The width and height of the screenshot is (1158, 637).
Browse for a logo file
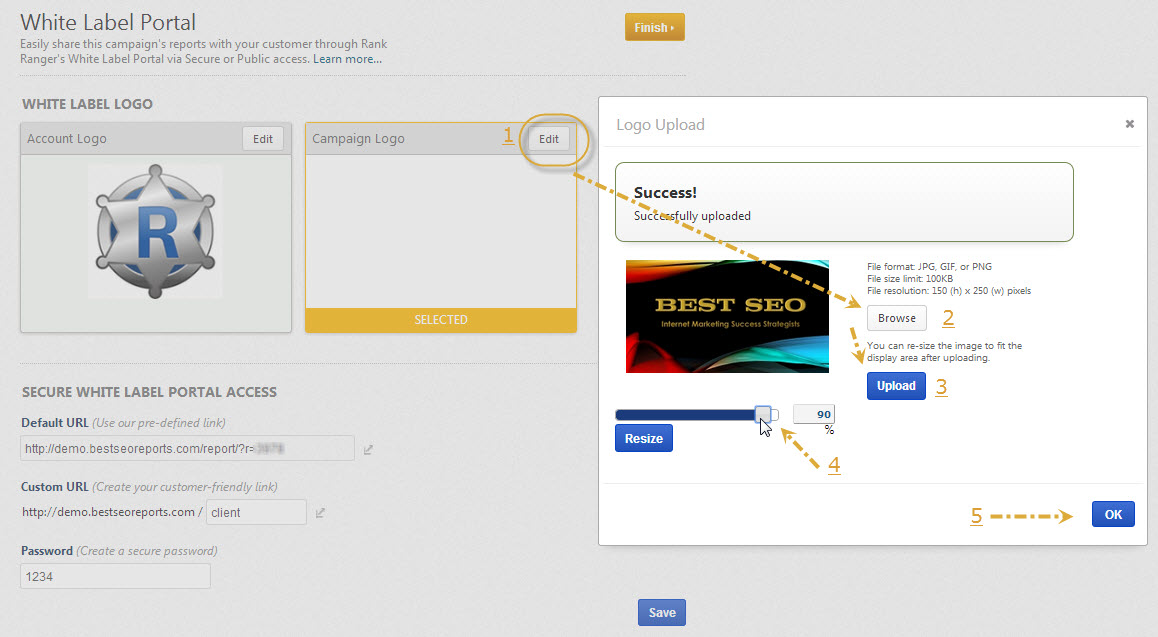[x=897, y=318]
